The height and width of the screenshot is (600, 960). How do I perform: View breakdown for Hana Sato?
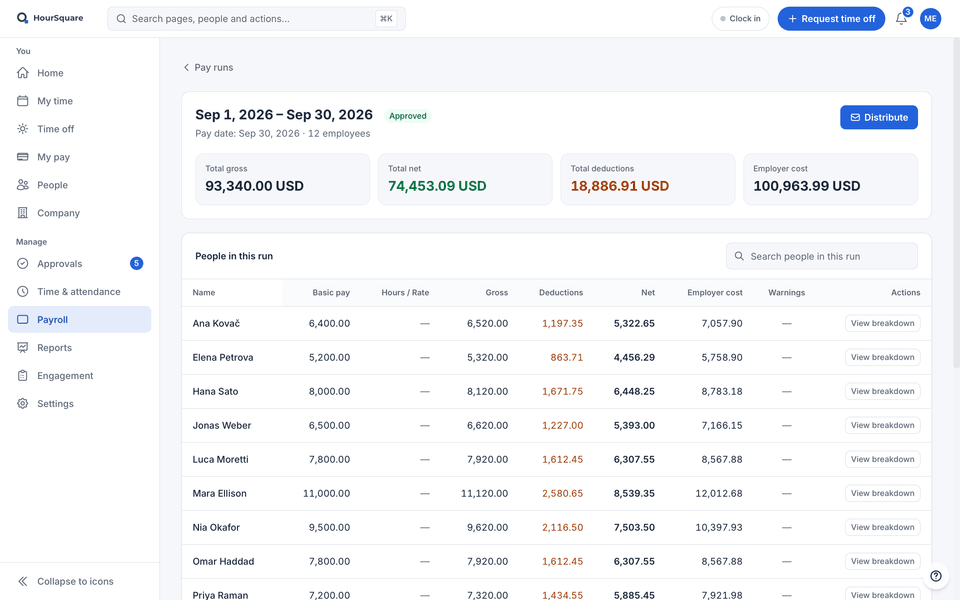(882, 391)
